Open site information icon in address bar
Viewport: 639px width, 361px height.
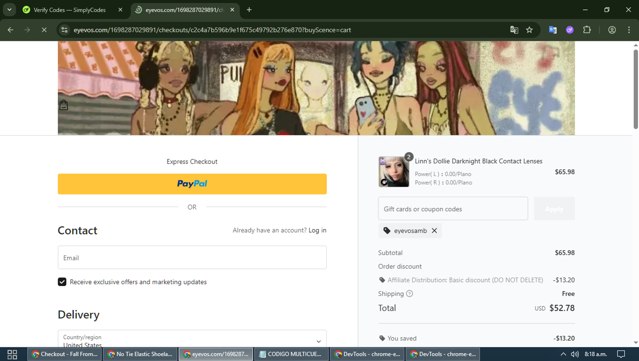pos(64,30)
